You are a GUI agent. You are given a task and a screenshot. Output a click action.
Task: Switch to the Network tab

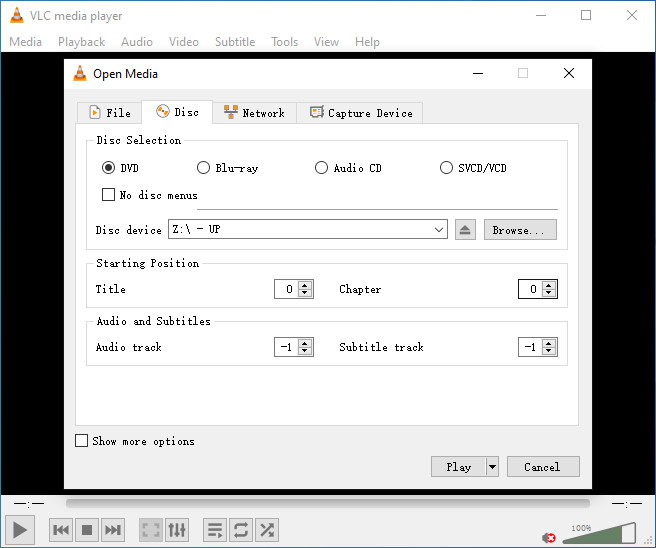point(254,113)
